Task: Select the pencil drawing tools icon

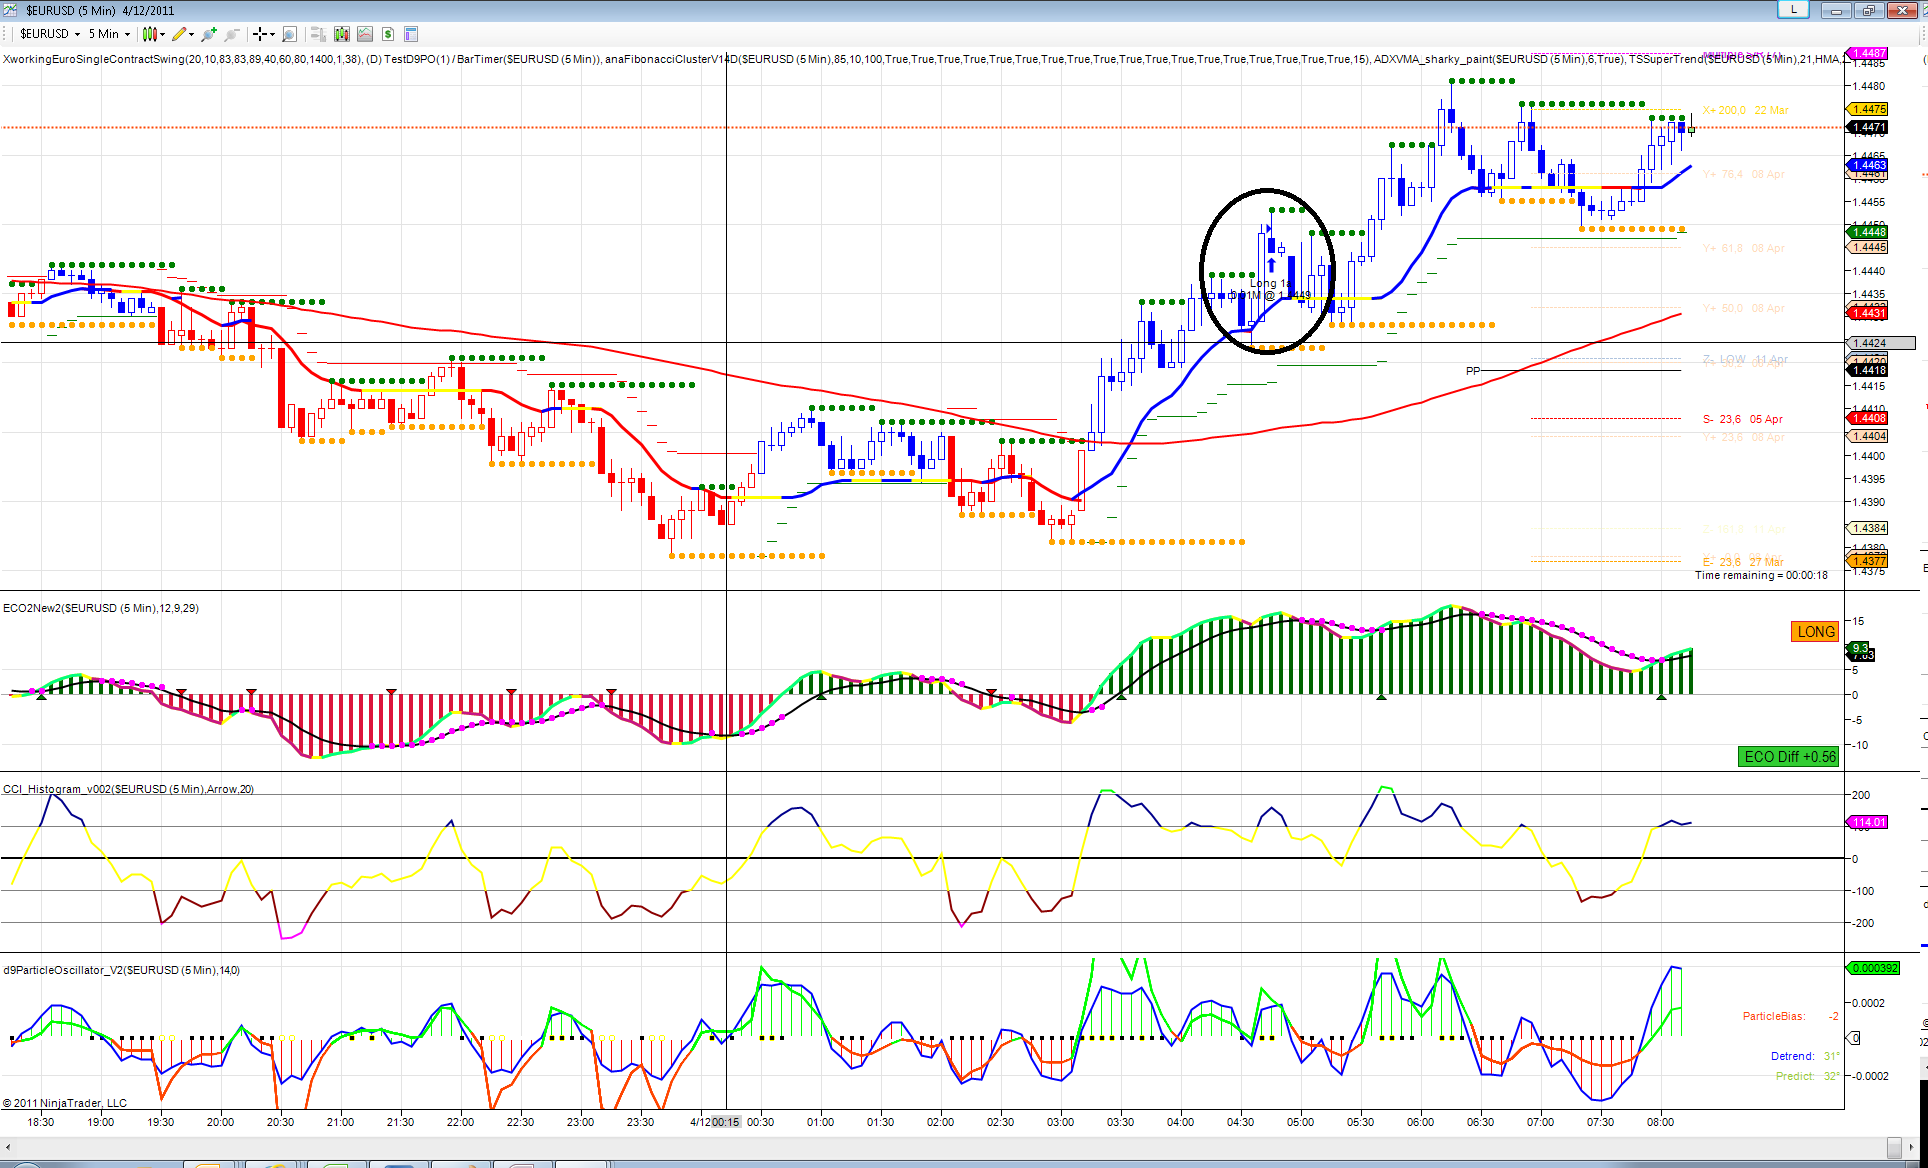Action: click(179, 34)
